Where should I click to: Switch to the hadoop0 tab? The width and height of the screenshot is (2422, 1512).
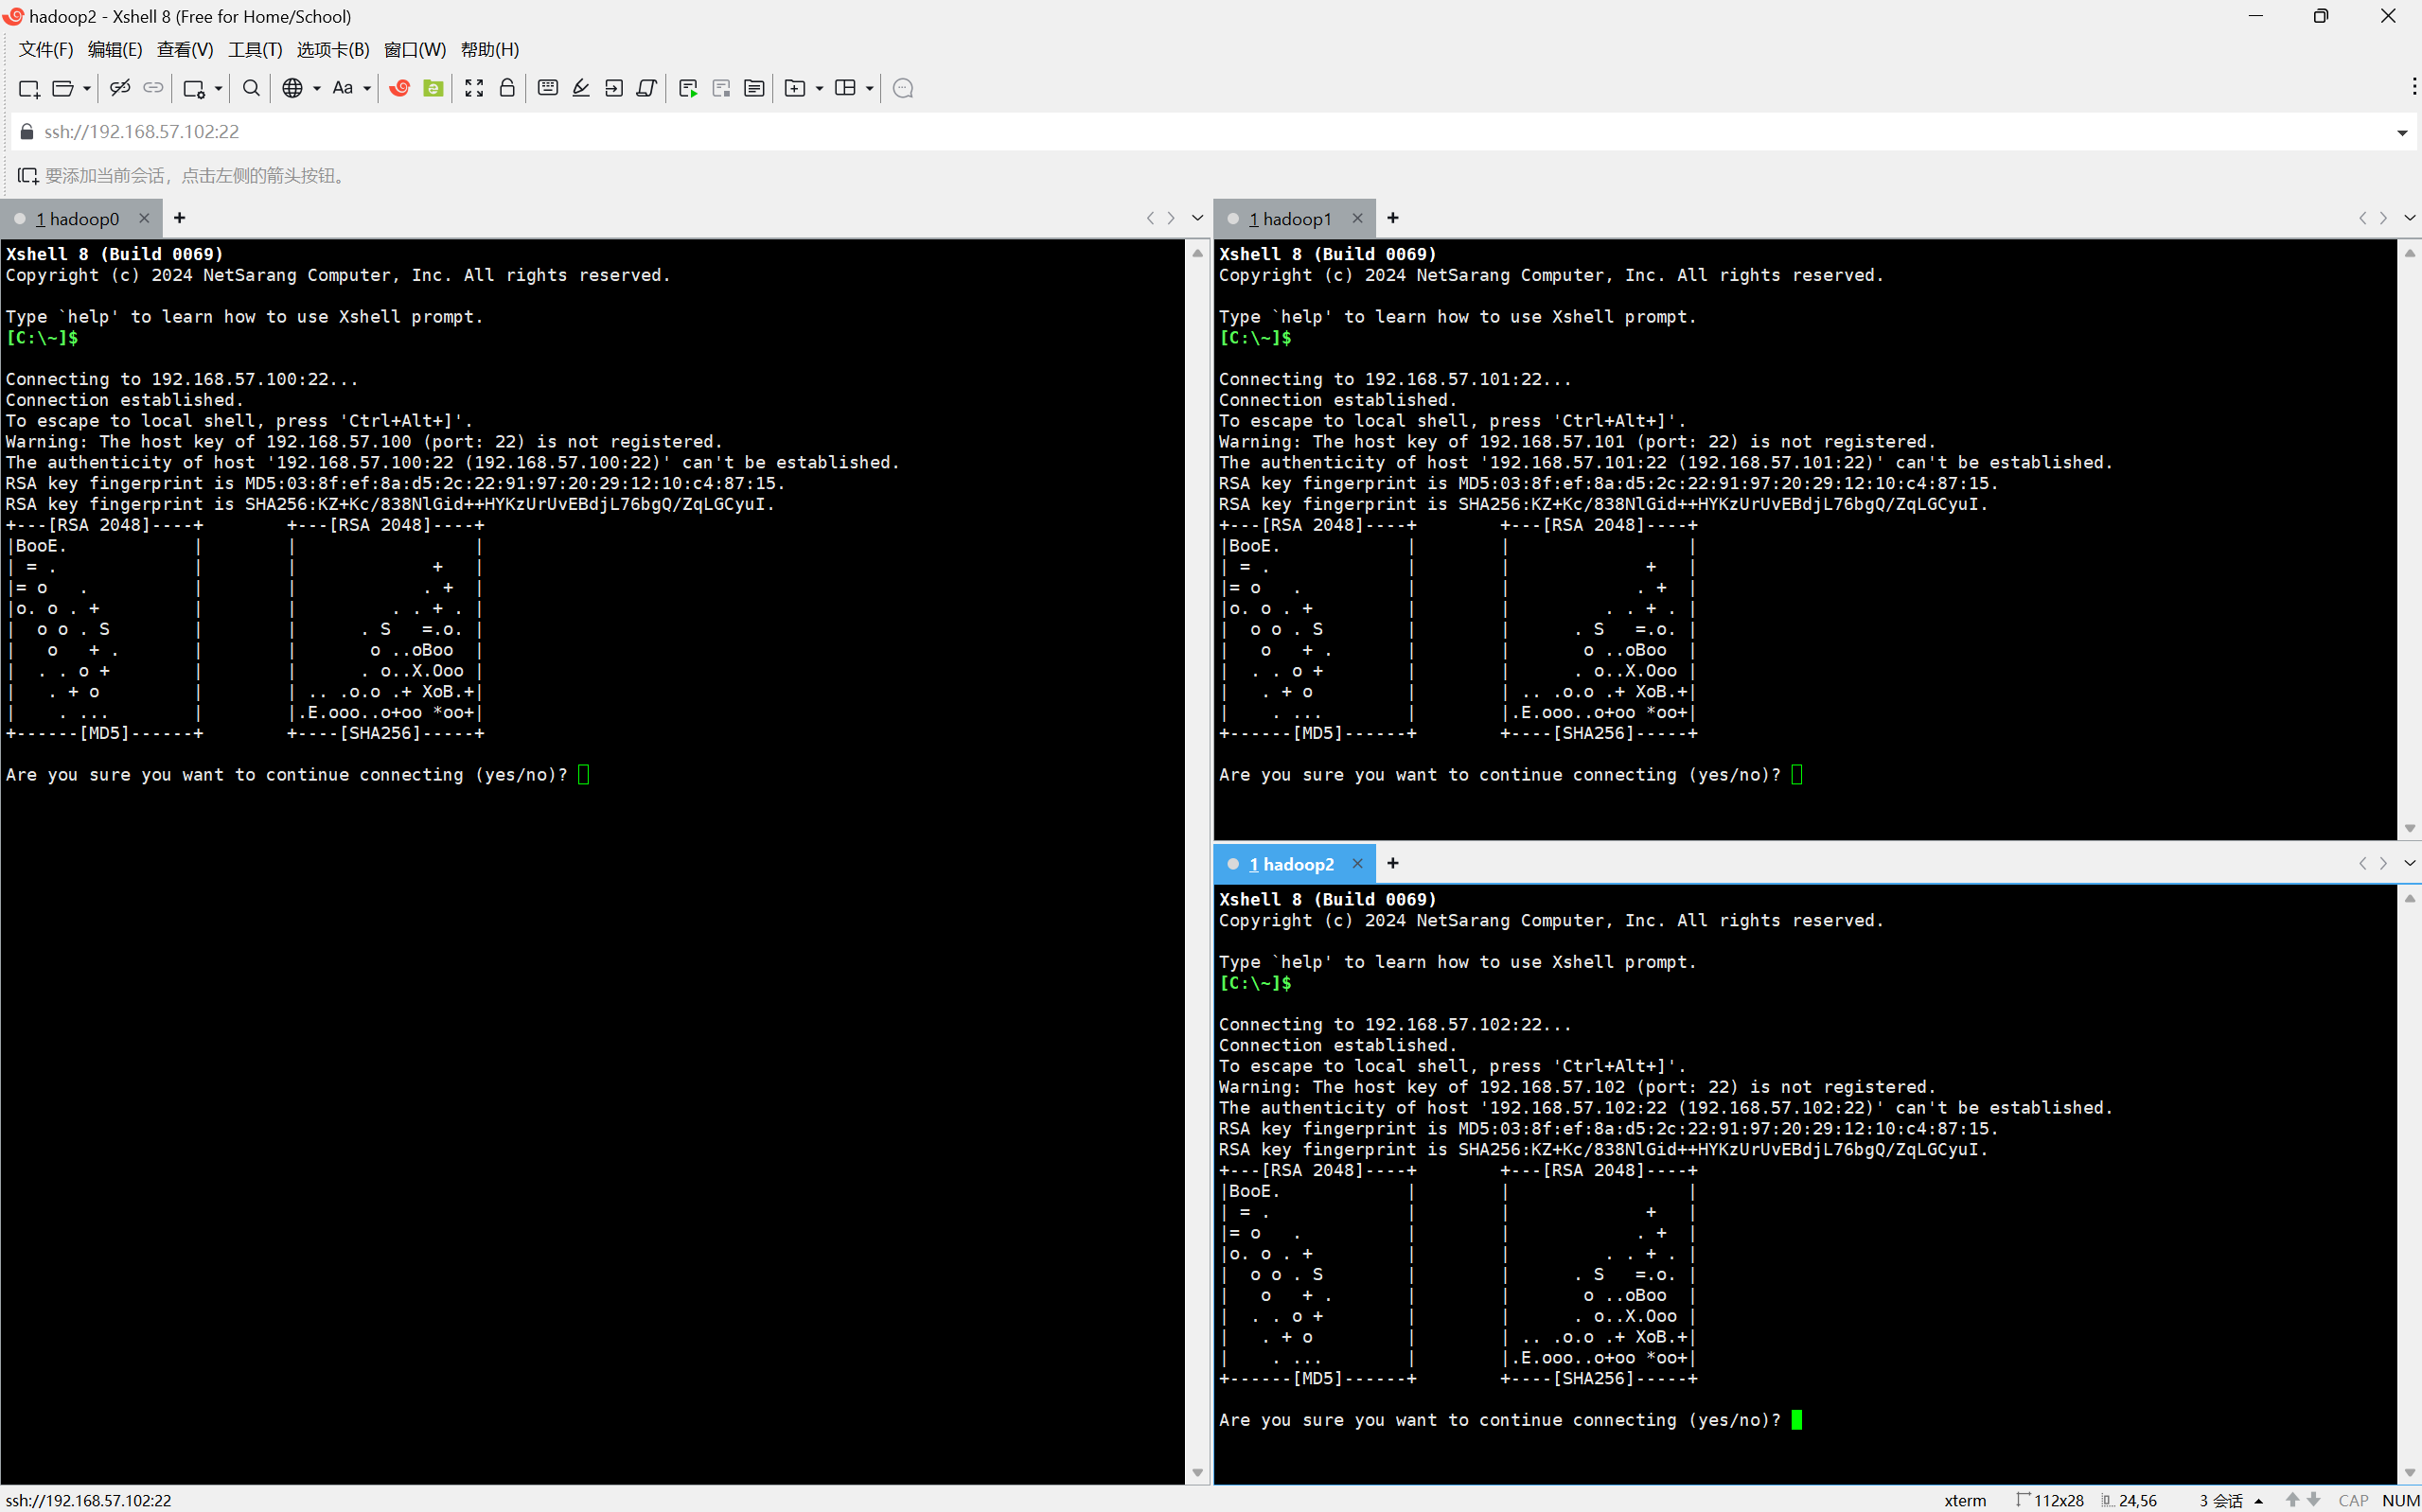(x=78, y=219)
